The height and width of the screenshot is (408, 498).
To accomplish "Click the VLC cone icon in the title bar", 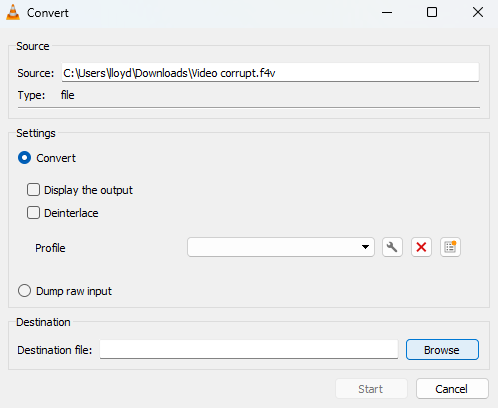I will [x=13, y=13].
